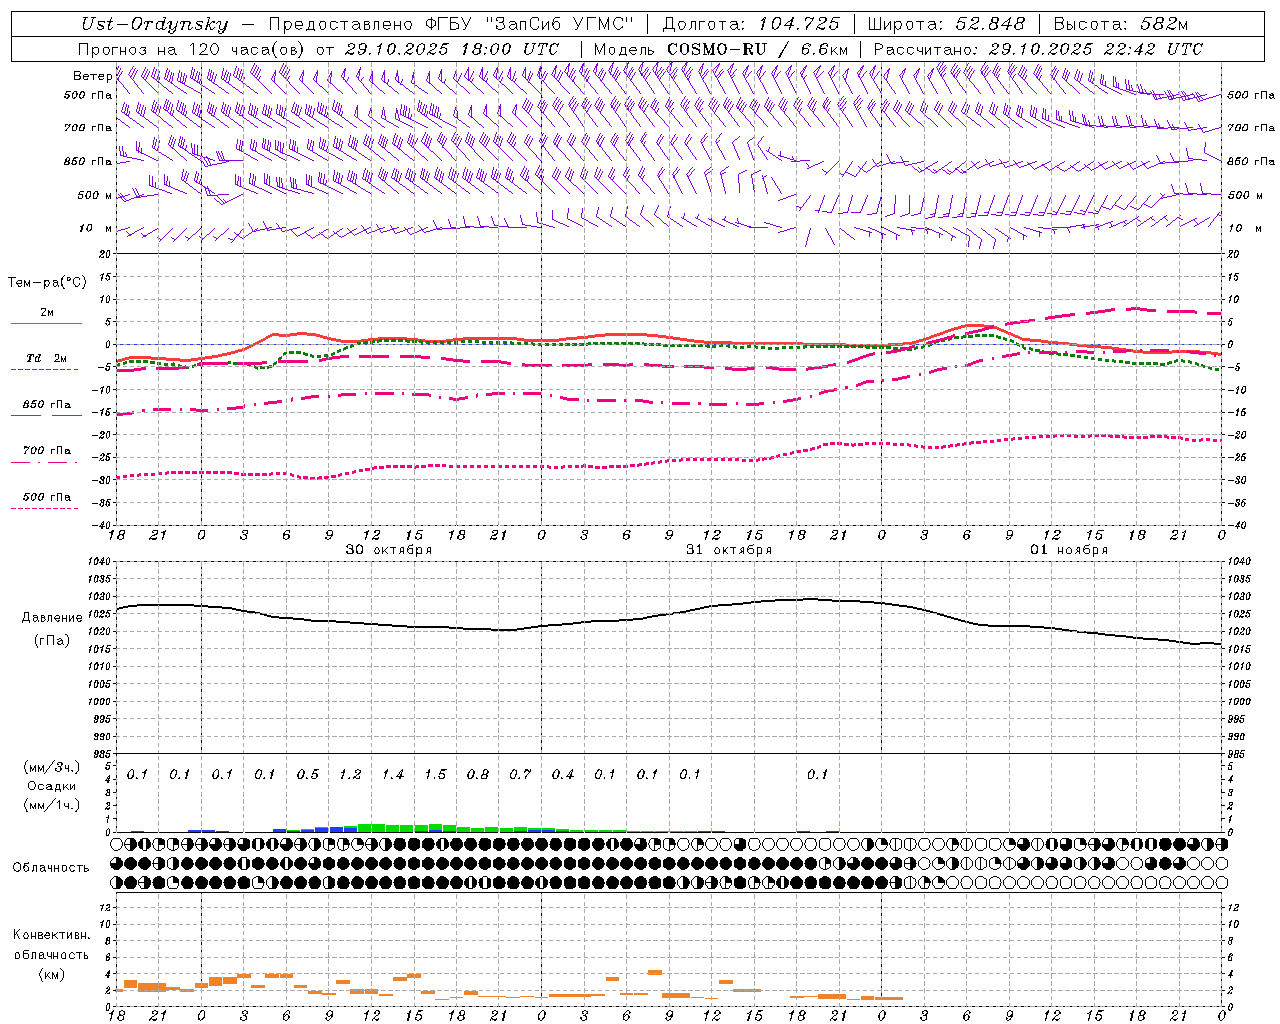Click the Td 2м legend label
The height and width of the screenshot is (1024, 1280).
tap(47, 358)
